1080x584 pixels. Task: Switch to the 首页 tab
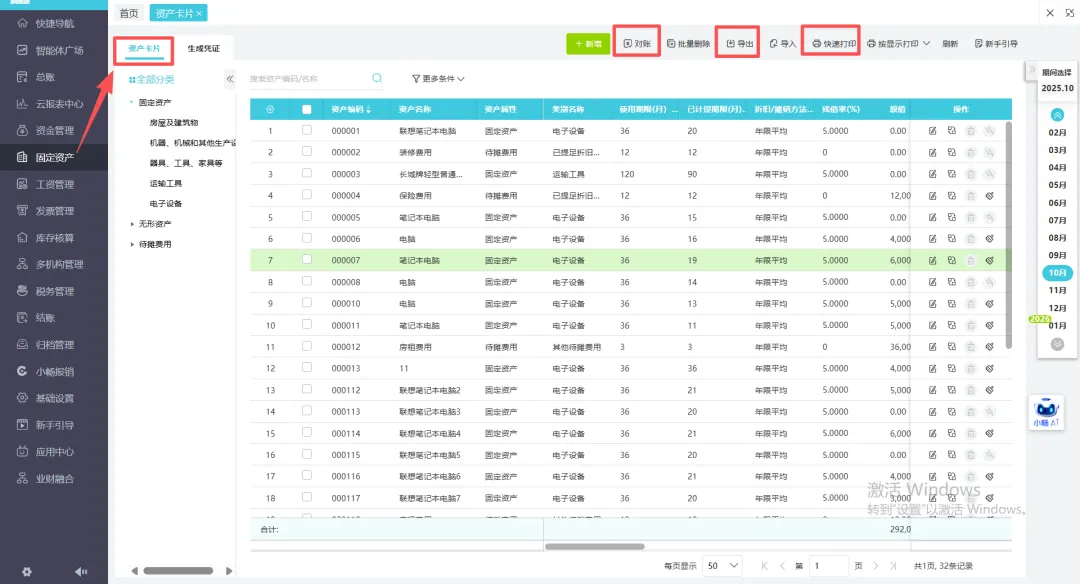[129, 13]
